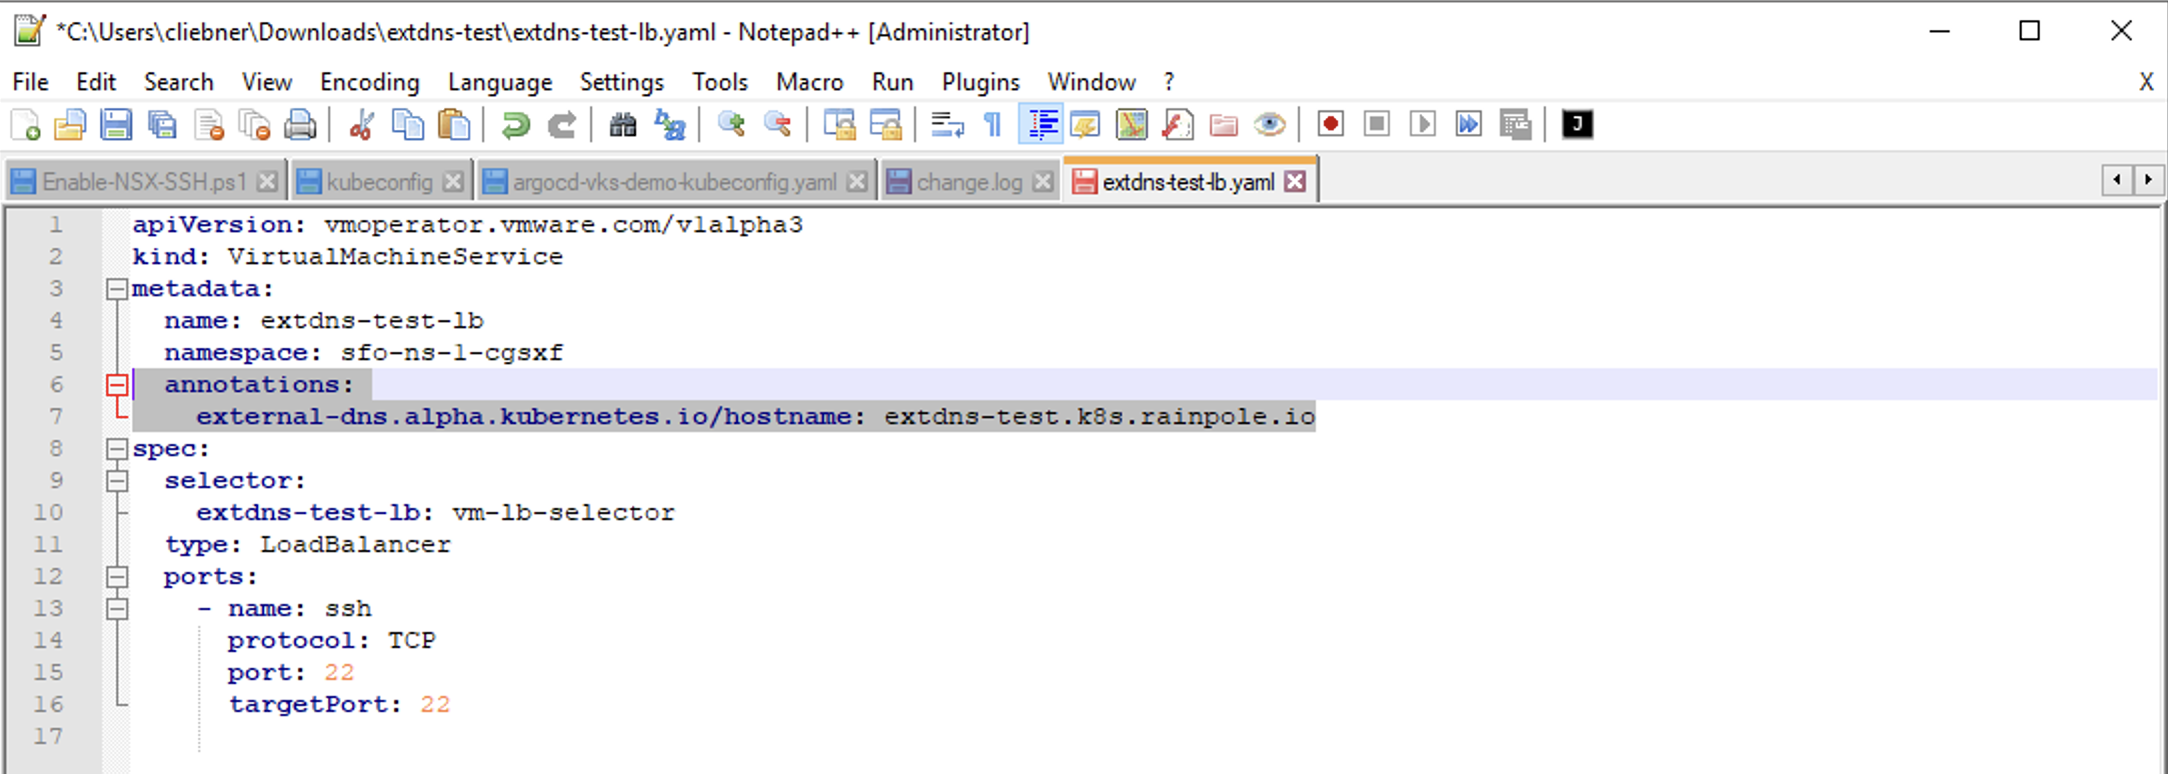
Task: Toggle Show All Characters pilcrow button
Action: (x=993, y=125)
